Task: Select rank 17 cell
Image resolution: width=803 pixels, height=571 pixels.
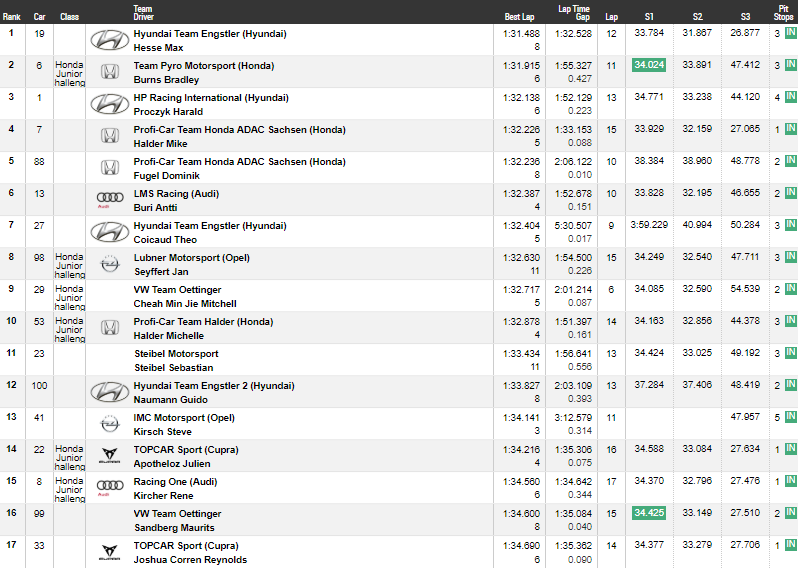Action: (x=11, y=545)
